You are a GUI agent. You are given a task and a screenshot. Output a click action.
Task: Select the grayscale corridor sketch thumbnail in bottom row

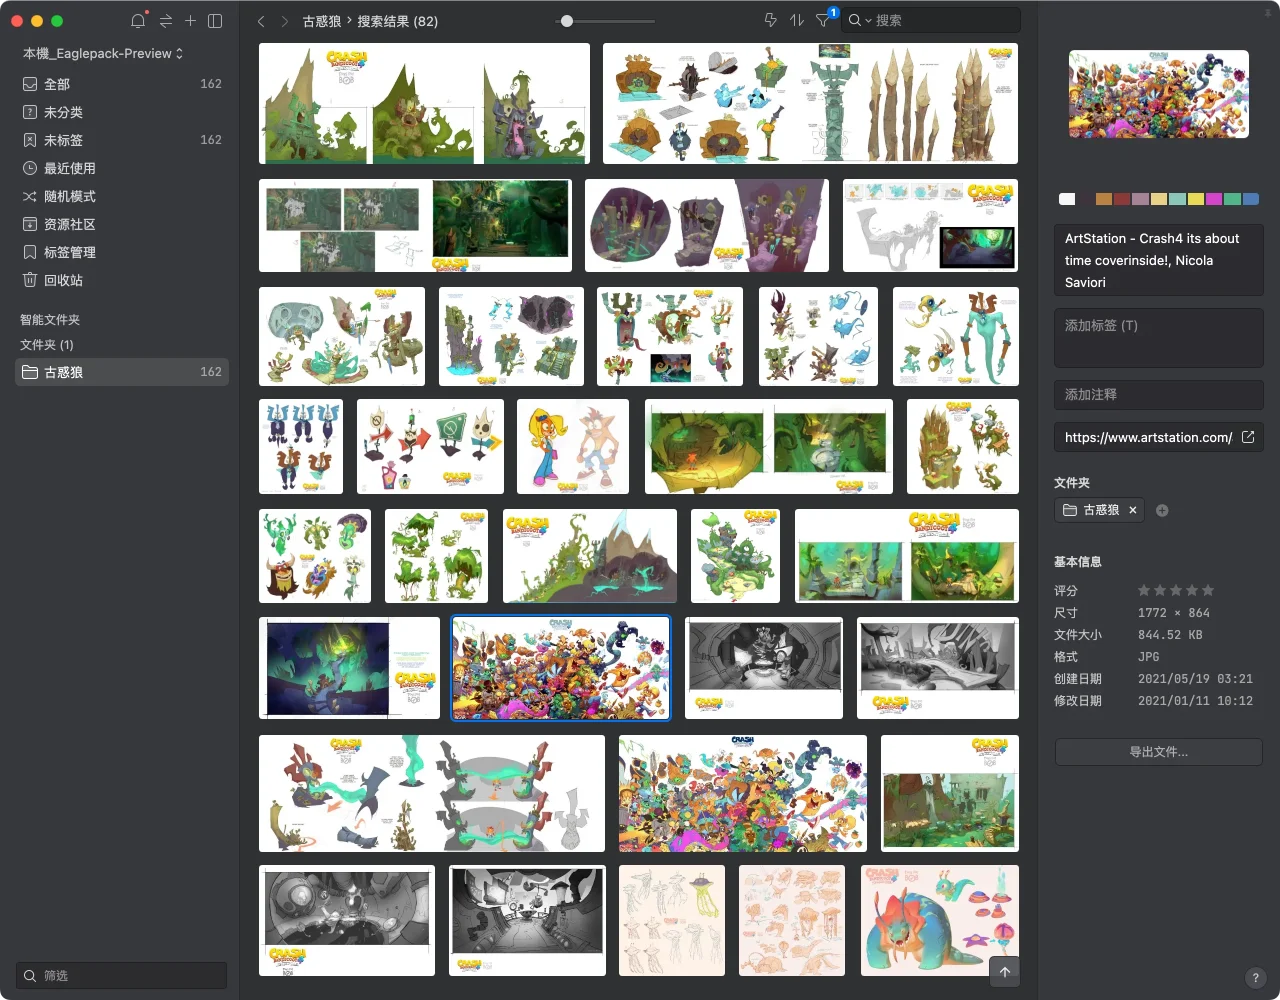527,920
